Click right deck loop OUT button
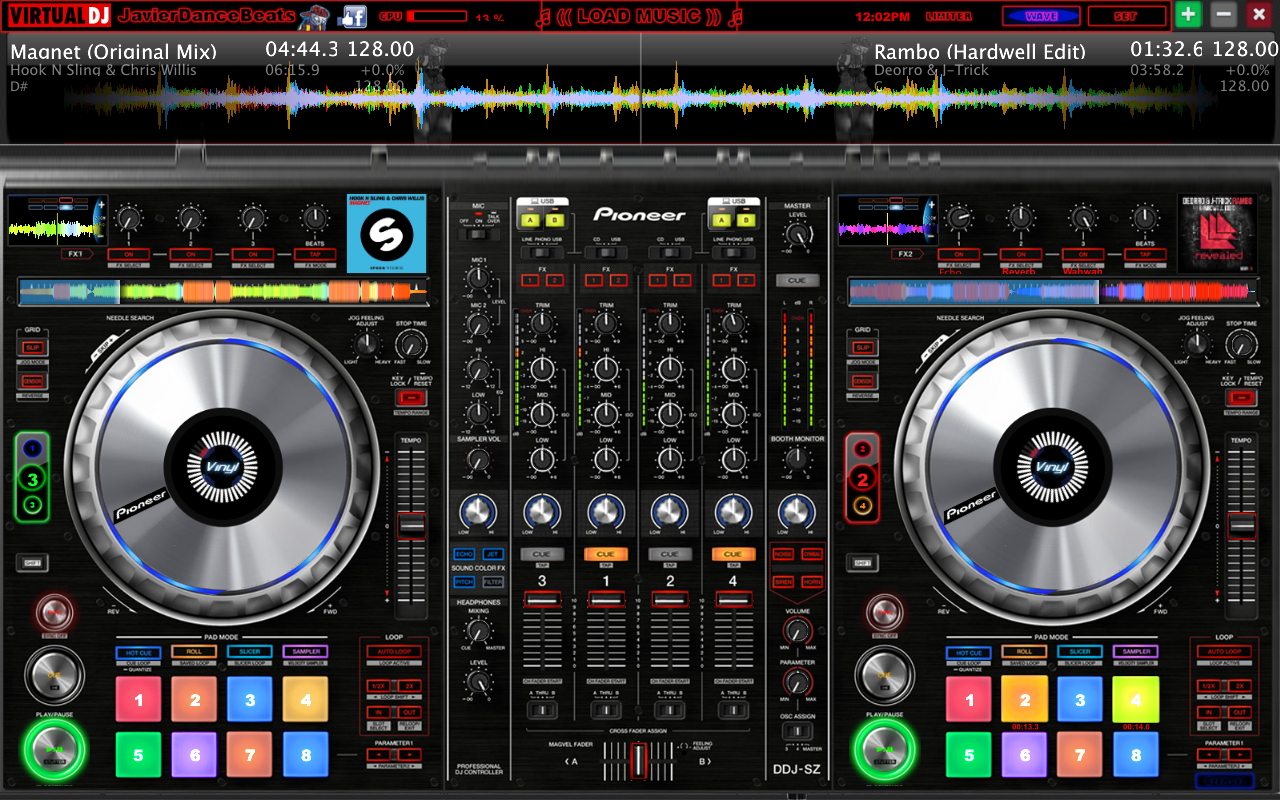1280x800 pixels. (x=1241, y=712)
